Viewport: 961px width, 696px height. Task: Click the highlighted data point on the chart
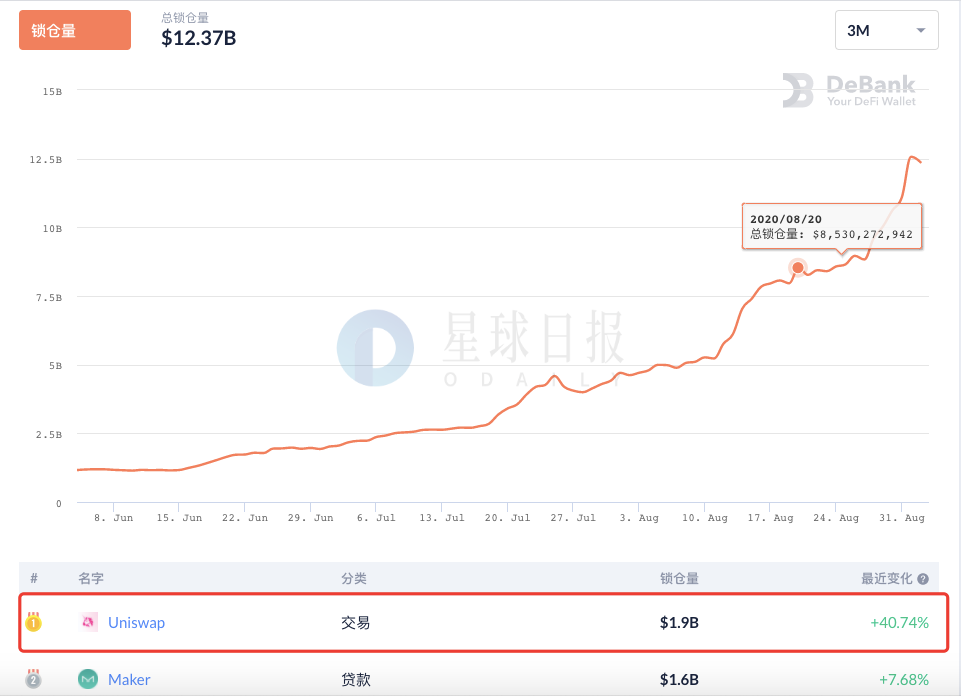pos(797,268)
